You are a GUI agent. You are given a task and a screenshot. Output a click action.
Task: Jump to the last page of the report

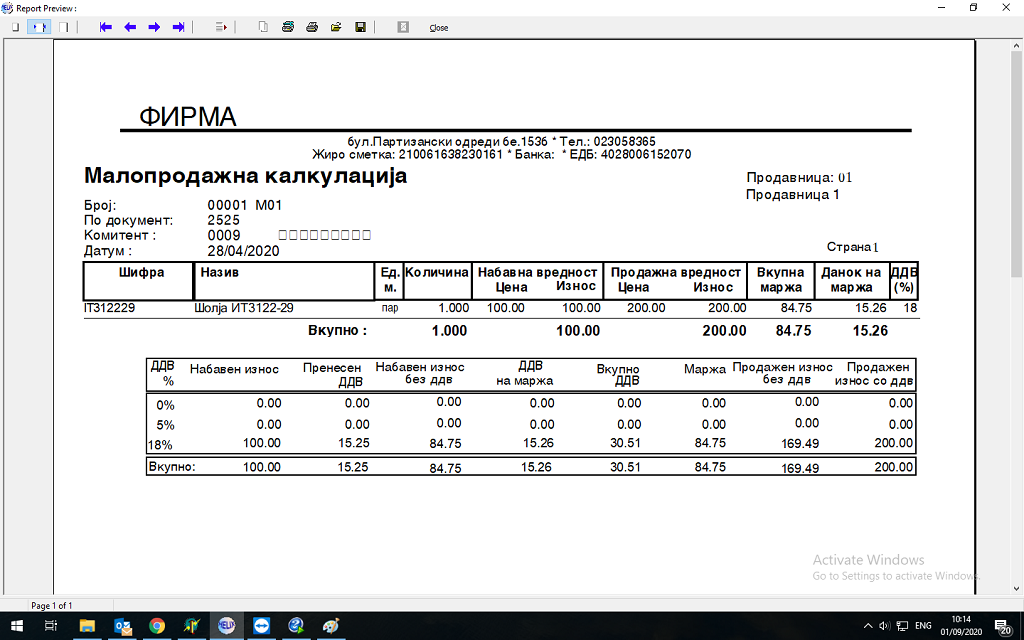pos(178,27)
